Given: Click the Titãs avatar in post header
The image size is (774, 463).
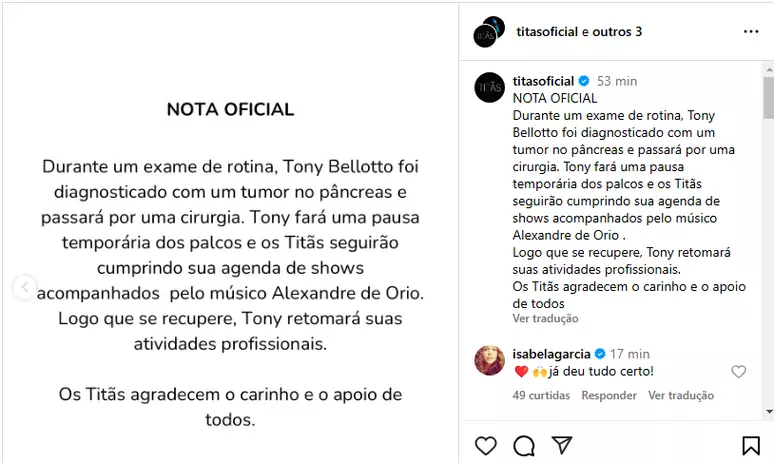Looking at the screenshot, I should point(486,32).
